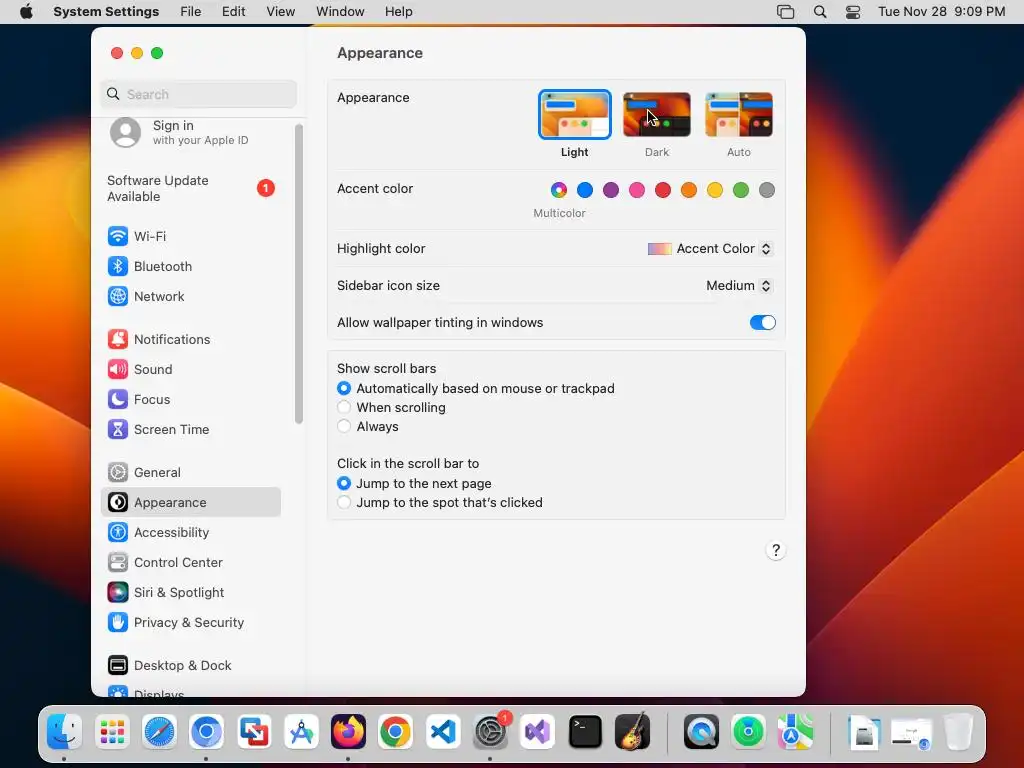Open Maps from the Dock
Viewport: 1024px width, 768px height.
point(795,731)
